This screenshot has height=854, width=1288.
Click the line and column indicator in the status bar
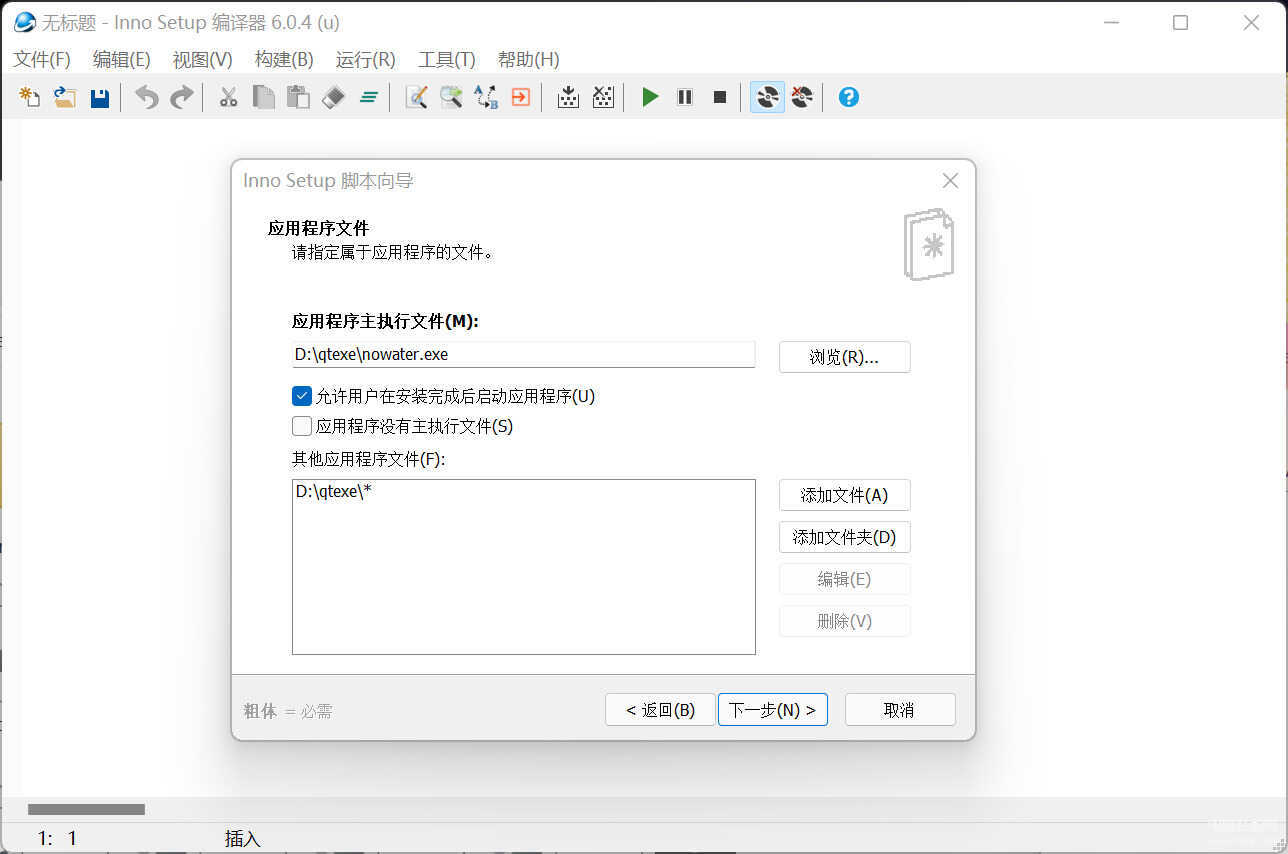click(x=57, y=839)
